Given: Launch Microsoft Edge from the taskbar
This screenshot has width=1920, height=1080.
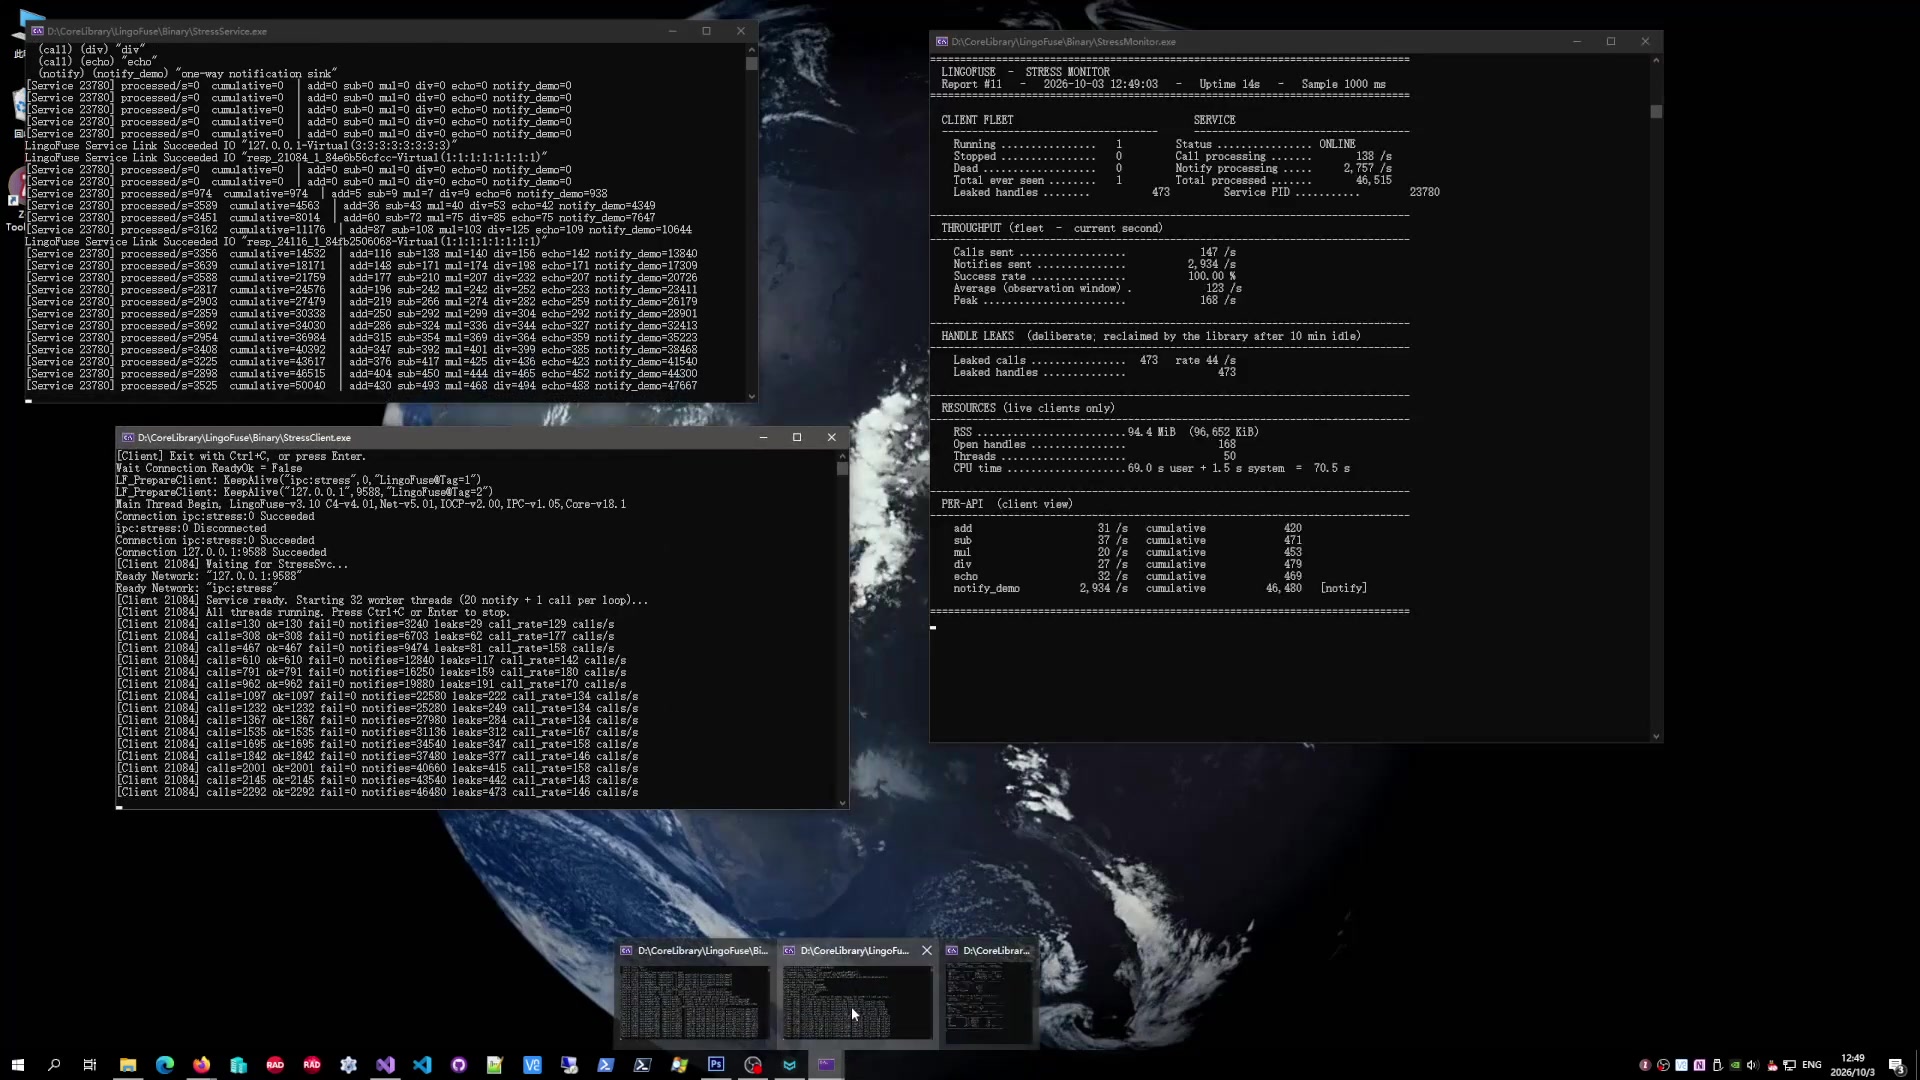Looking at the screenshot, I should click(165, 1065).
